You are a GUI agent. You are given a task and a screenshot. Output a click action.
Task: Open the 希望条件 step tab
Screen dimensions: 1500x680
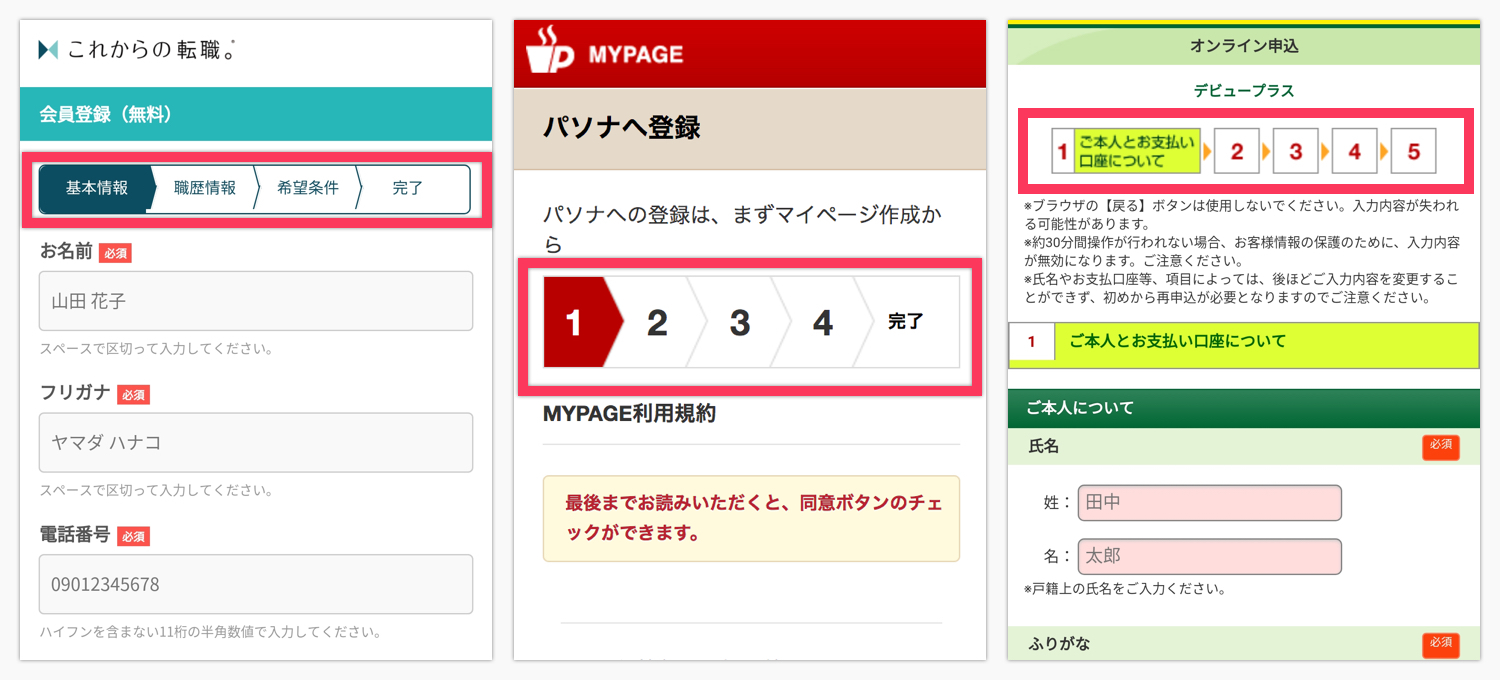tap(308, 188)
